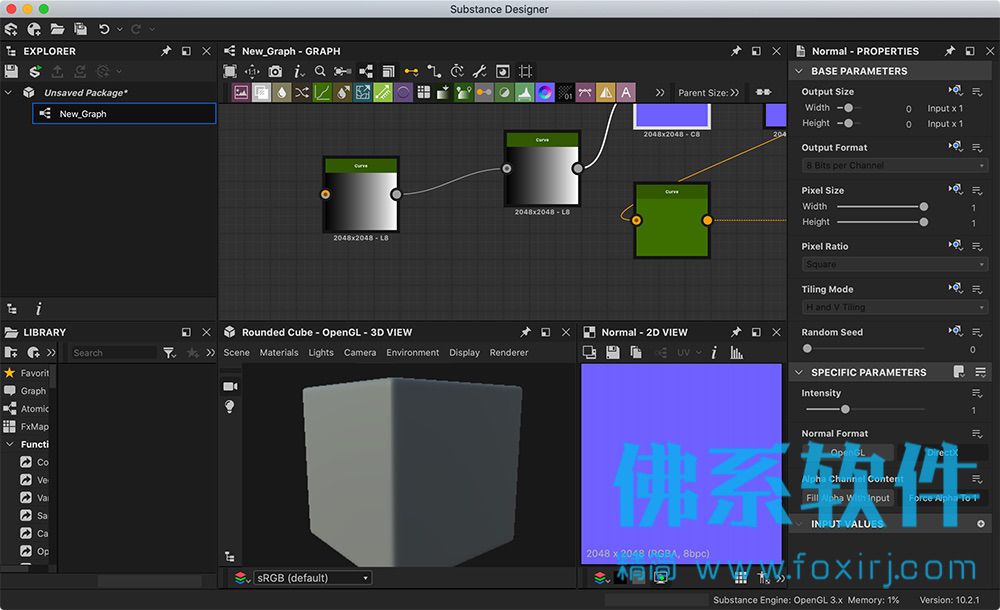1000x610 pixels.
Task: Expand the hidden node bar items chevron
Action: tap(659, 93)
